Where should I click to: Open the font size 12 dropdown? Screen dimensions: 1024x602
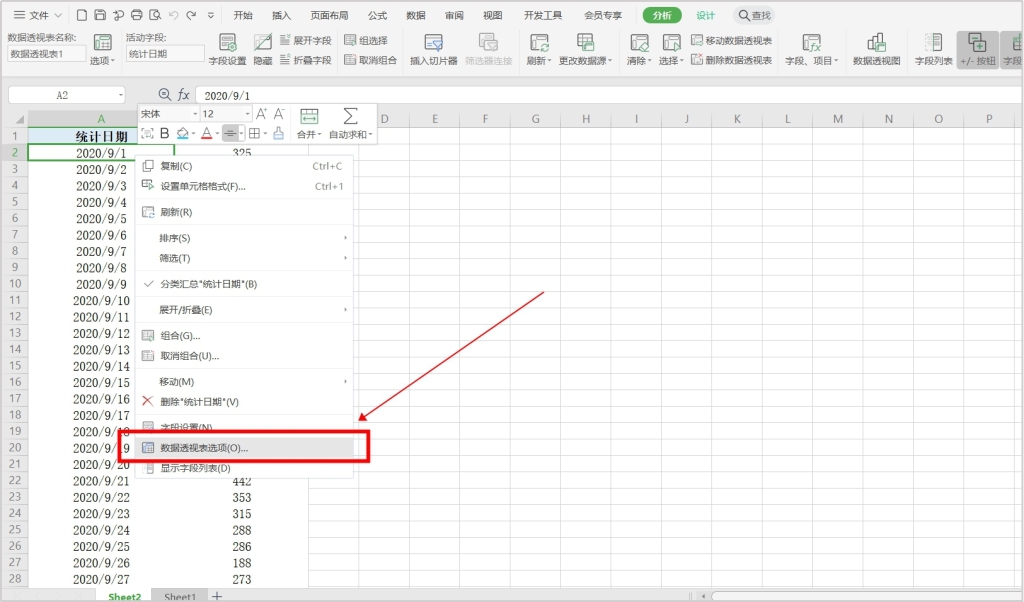point(247,114)
